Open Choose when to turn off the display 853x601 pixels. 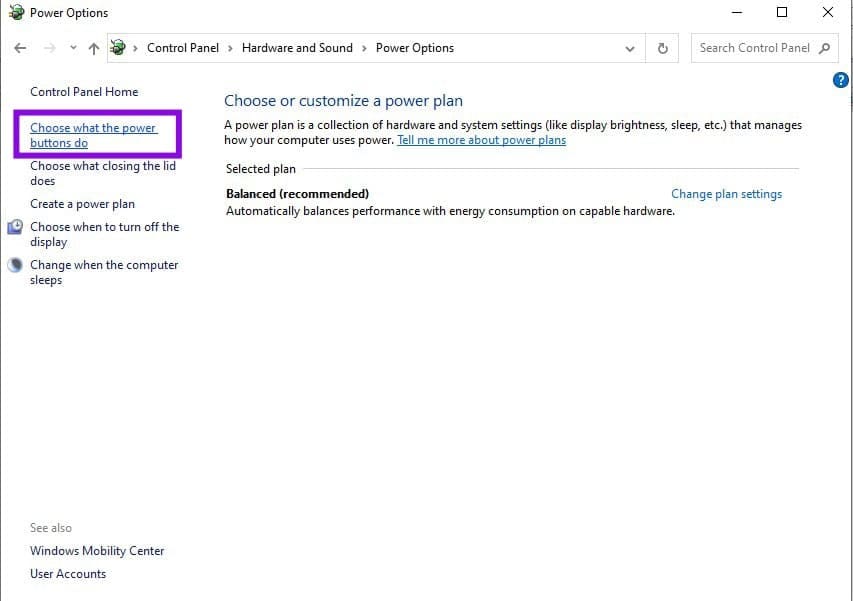[x=104, y=234]
